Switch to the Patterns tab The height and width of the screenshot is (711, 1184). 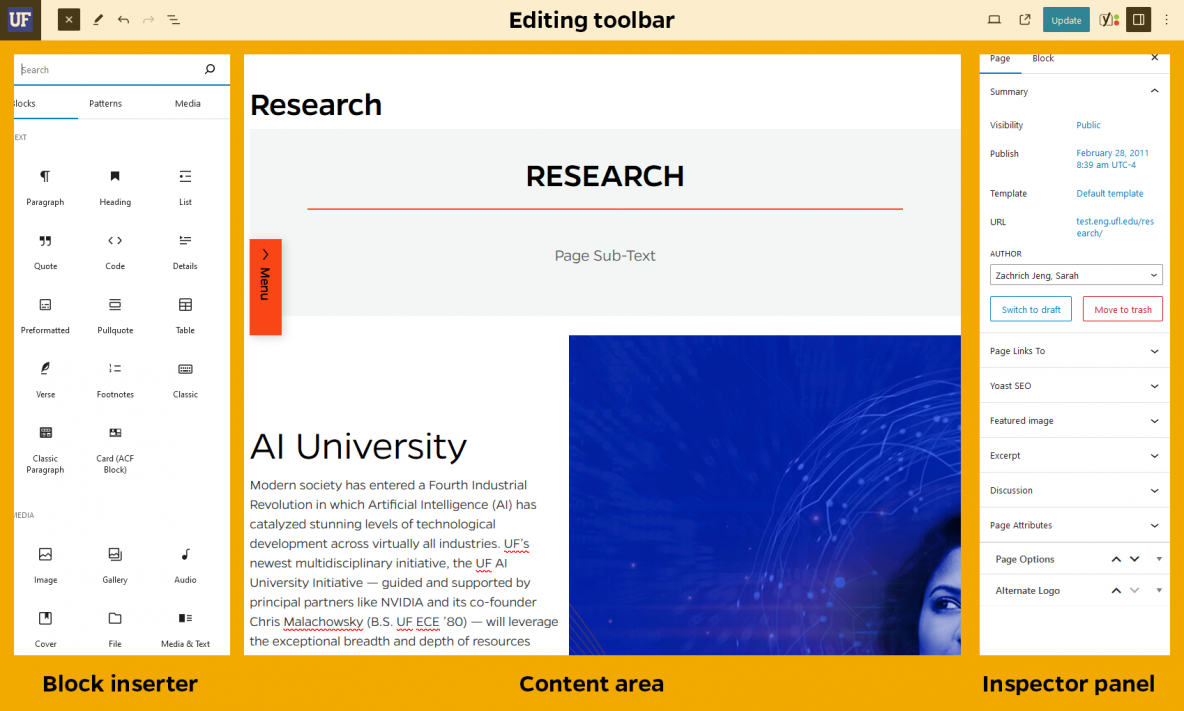(105, 103)
